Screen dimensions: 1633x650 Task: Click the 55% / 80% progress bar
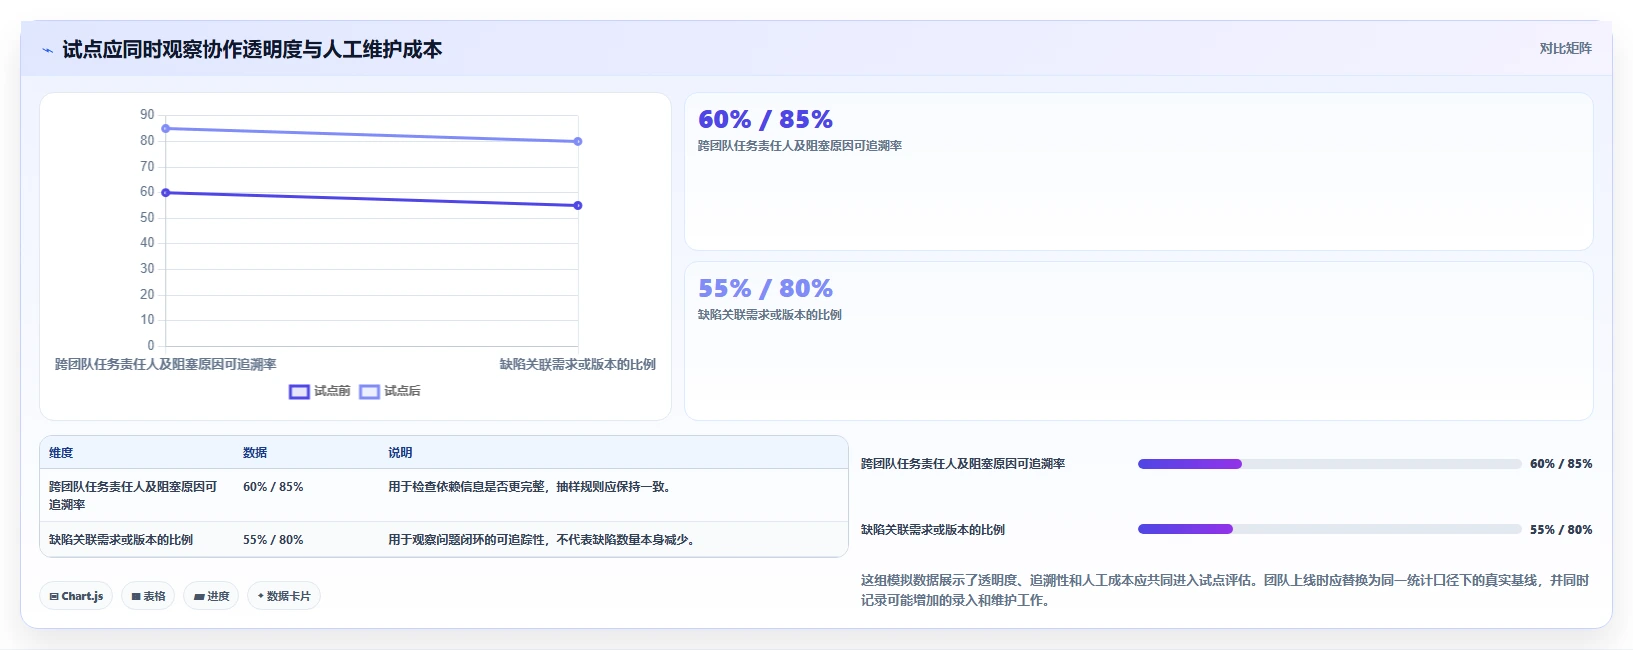pos(1329,529)
